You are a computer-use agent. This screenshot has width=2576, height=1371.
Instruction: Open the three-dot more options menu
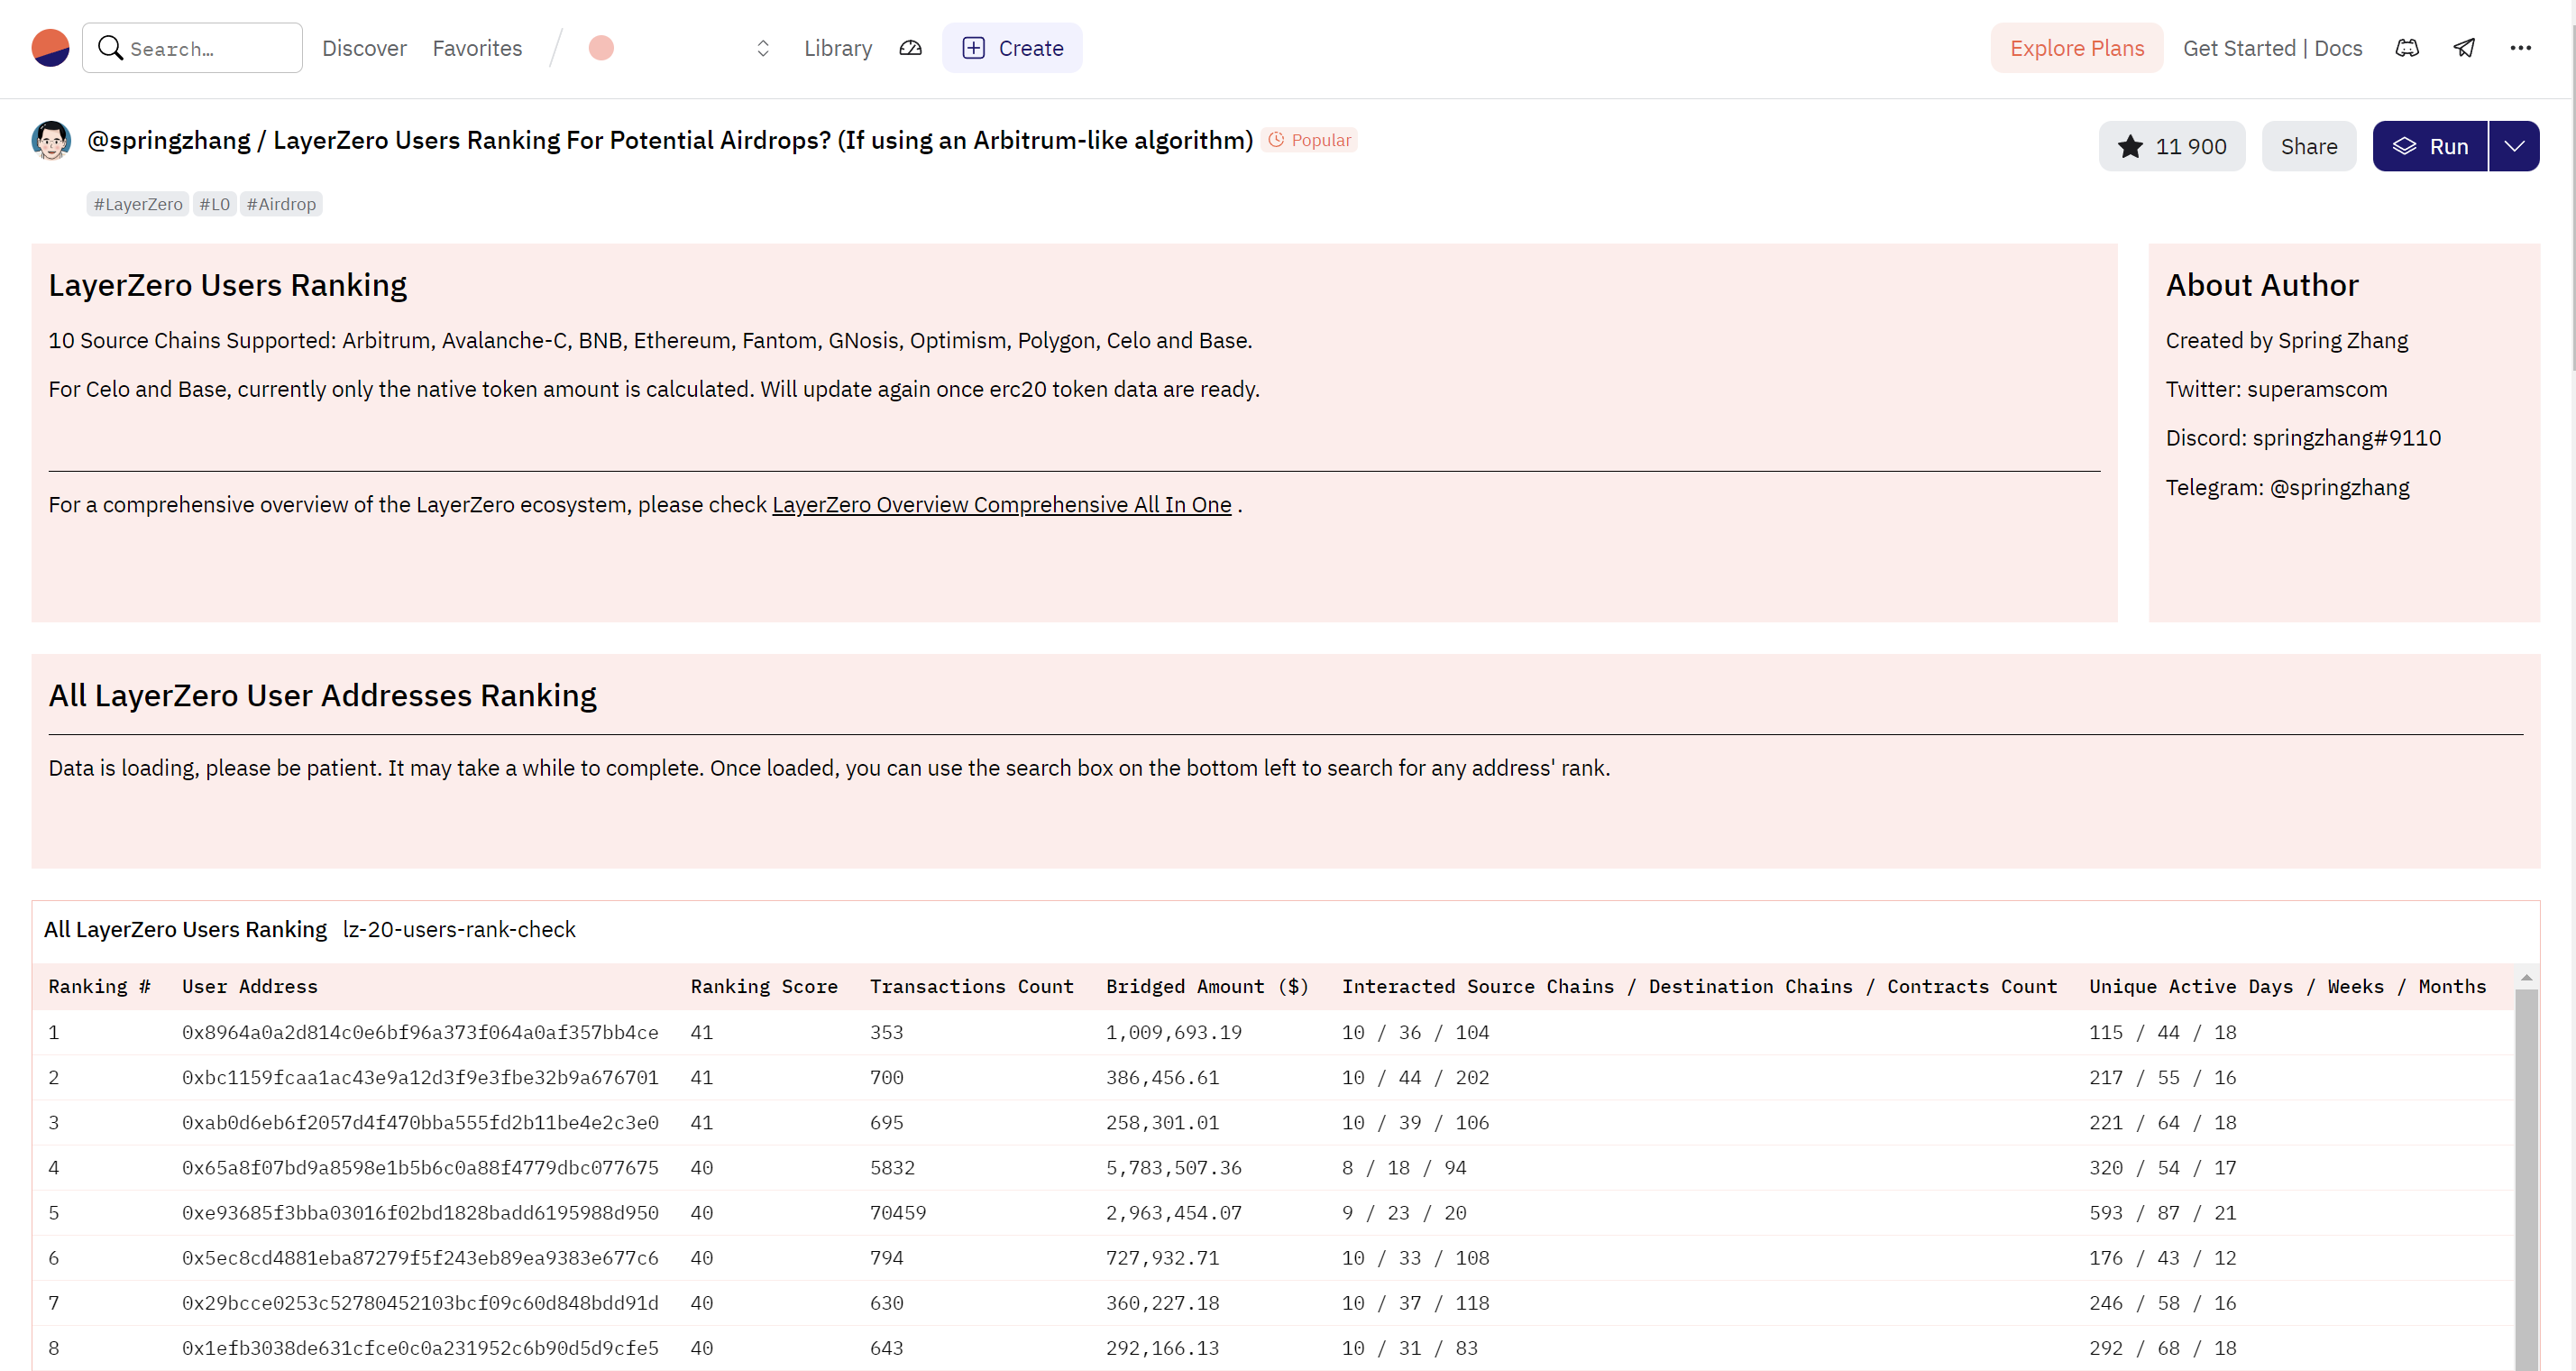[2520, 48]
